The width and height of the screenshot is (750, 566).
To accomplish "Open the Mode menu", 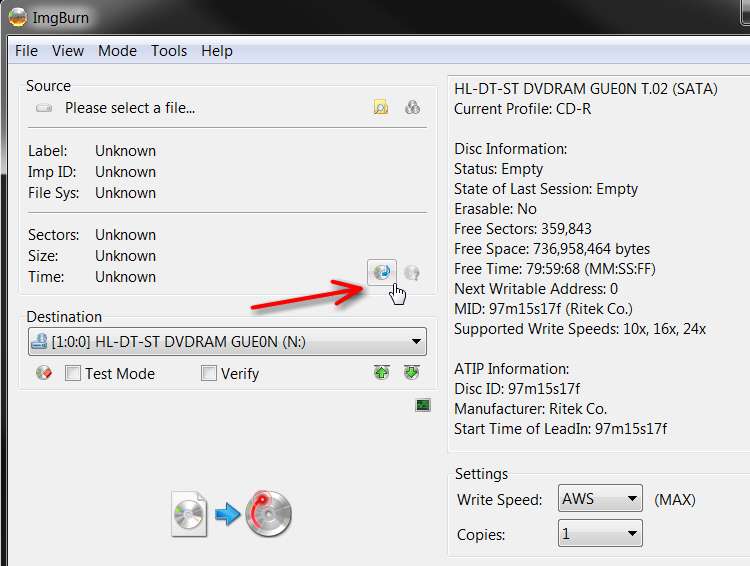I will [x=117, y=51].
